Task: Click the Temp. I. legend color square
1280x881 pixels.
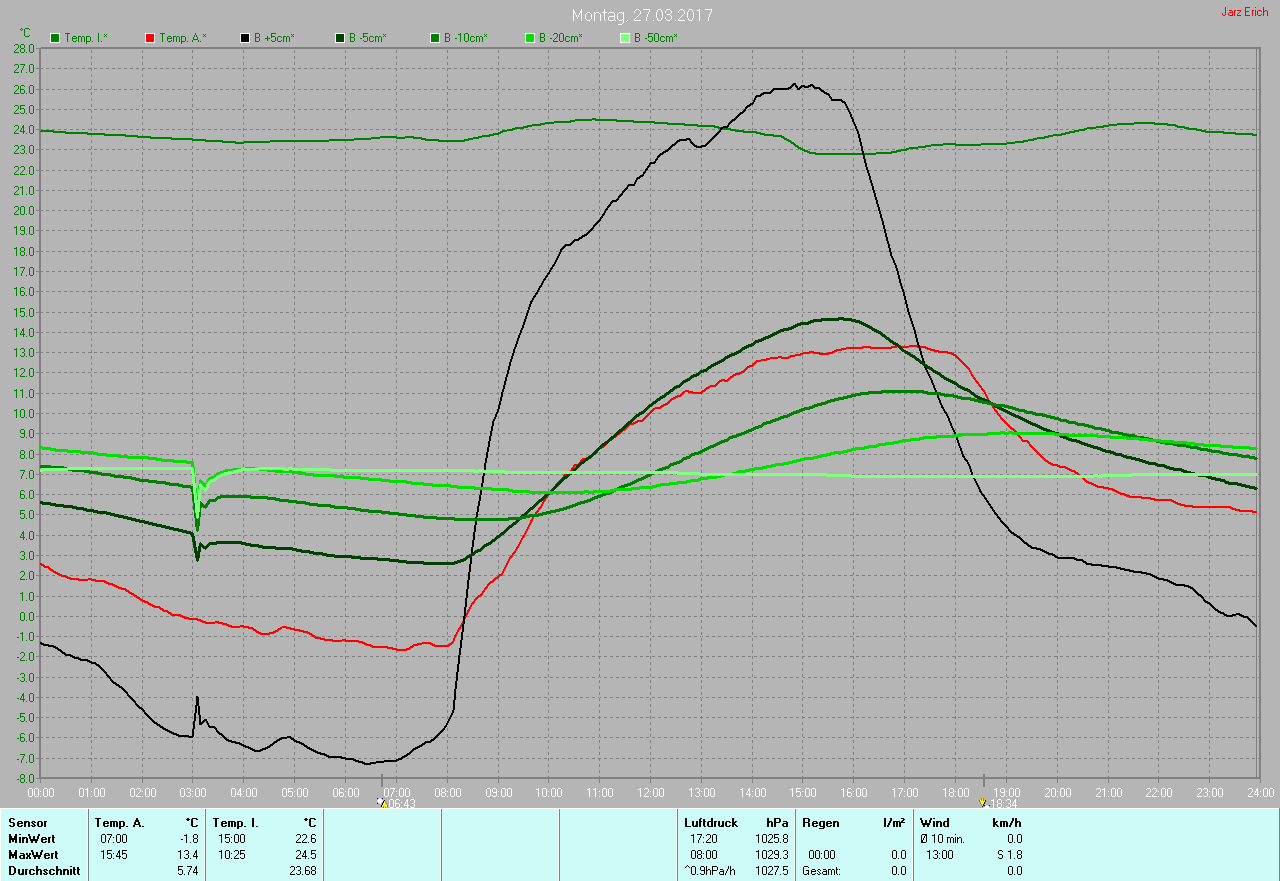Action: tap(55, 38)
